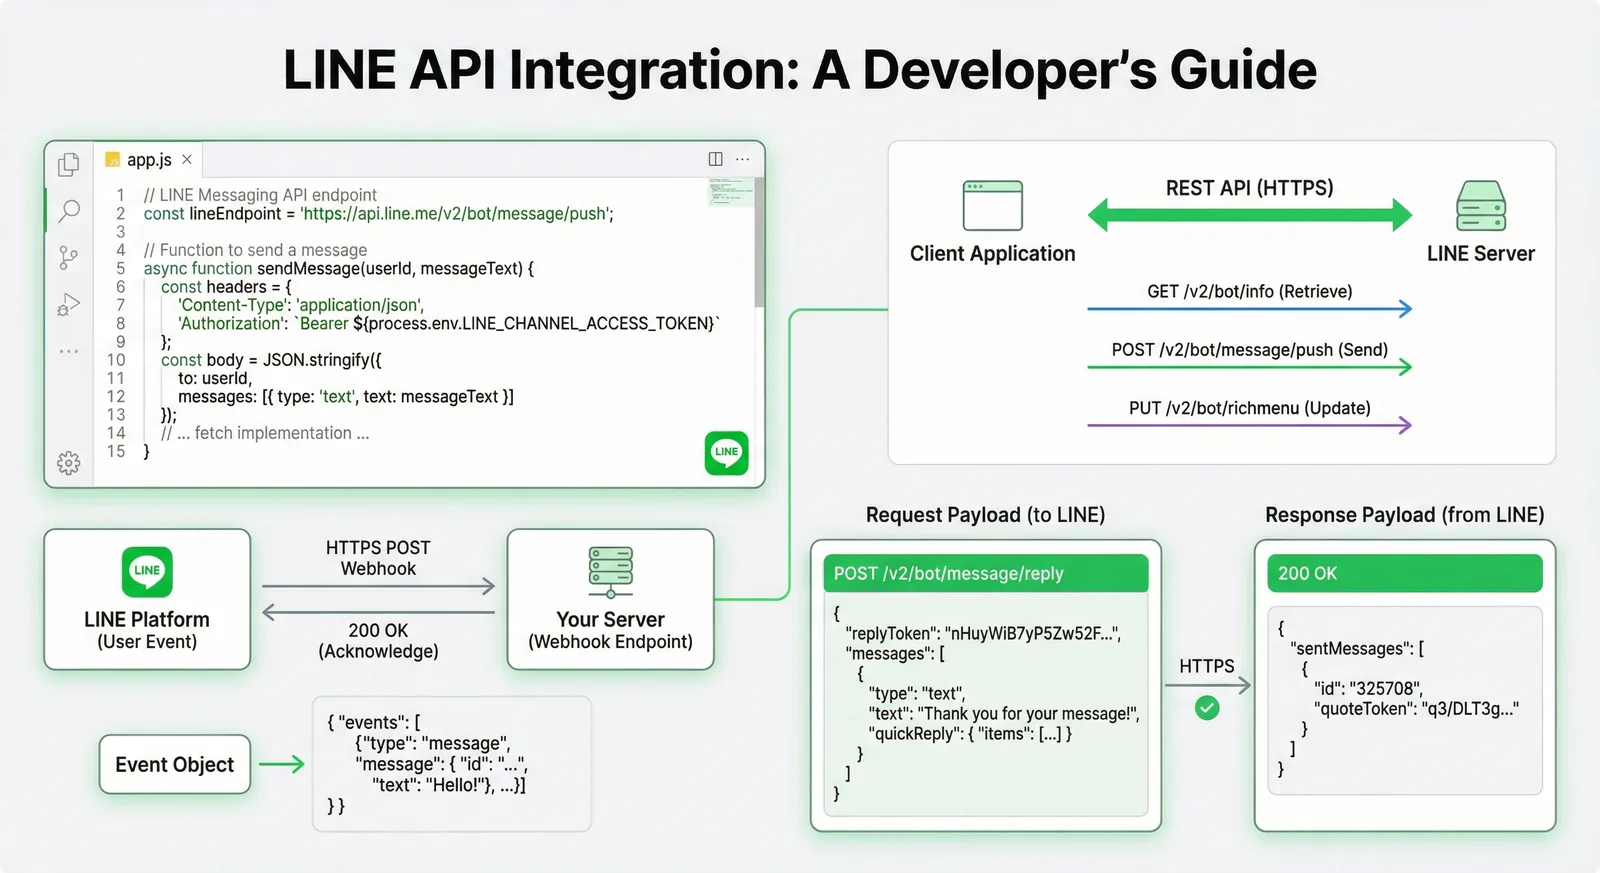Click the "fetch implementation" comment line
The image size is (1600, 873).
265,433
